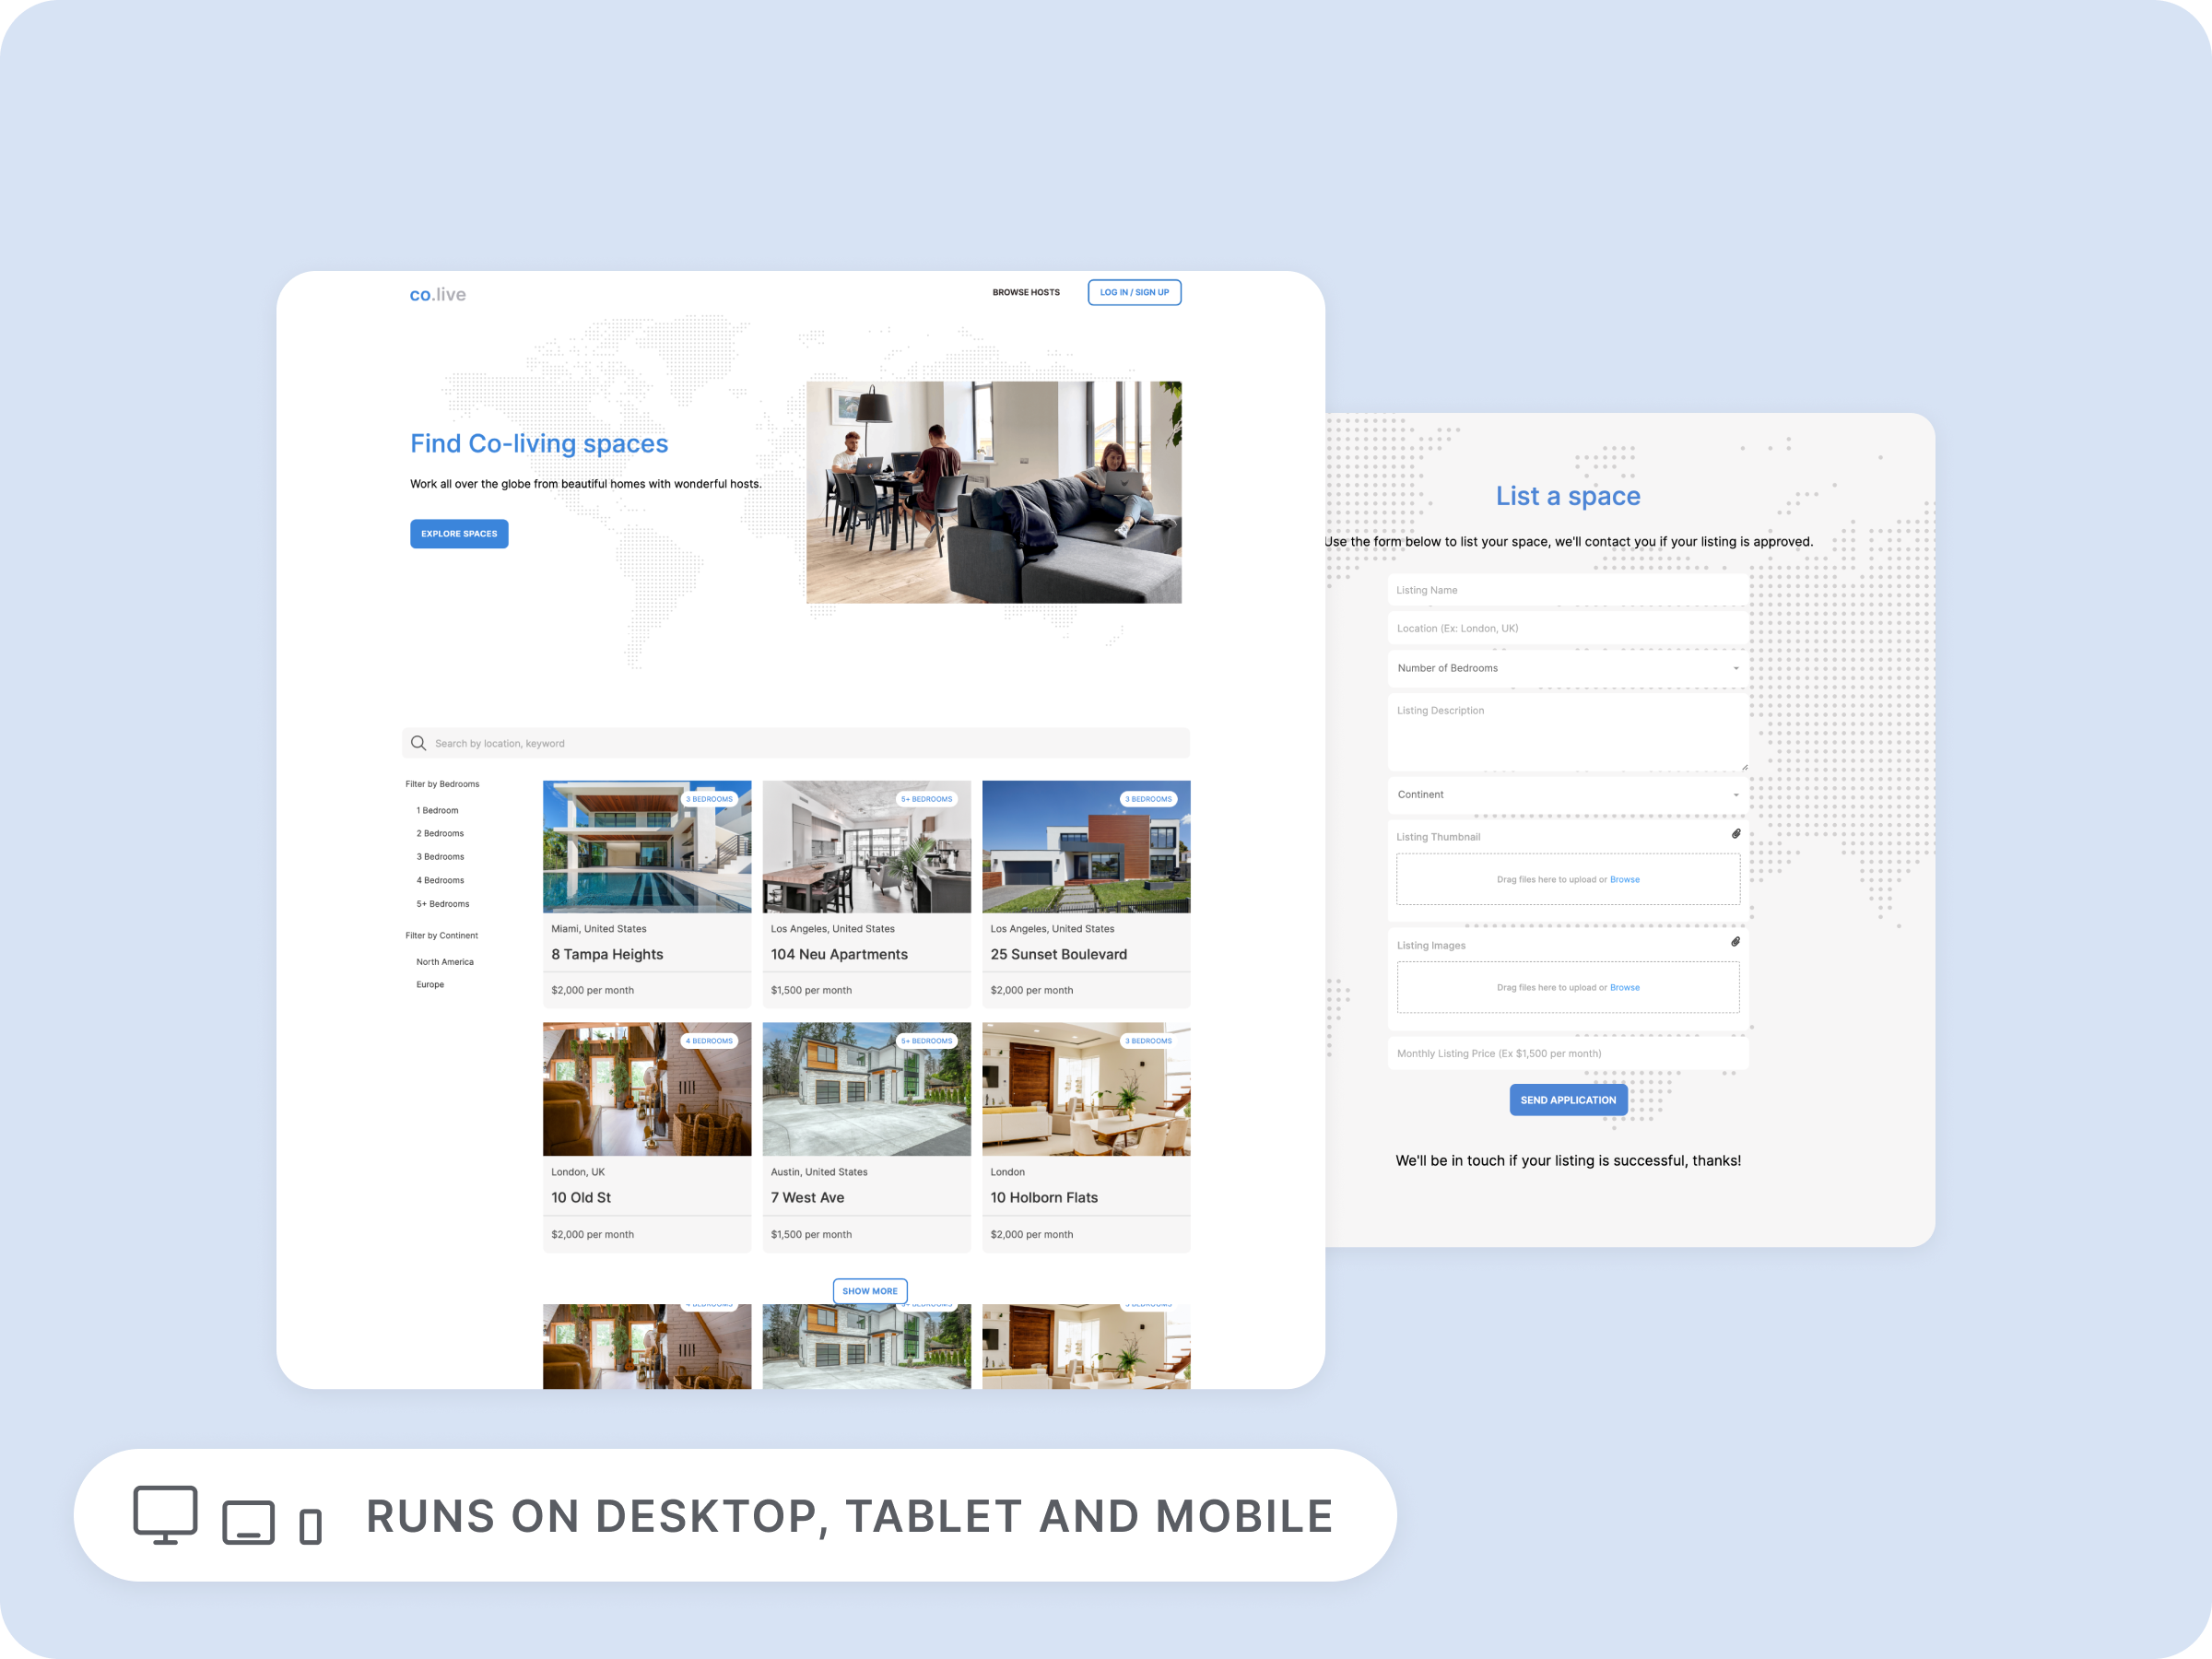Select the 3 Bedrooms filter option

click(441, 855)
